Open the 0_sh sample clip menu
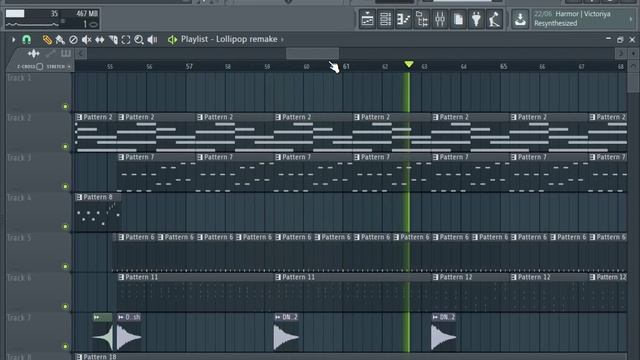Viewport: 640px width, 360px height. (121, 317)
